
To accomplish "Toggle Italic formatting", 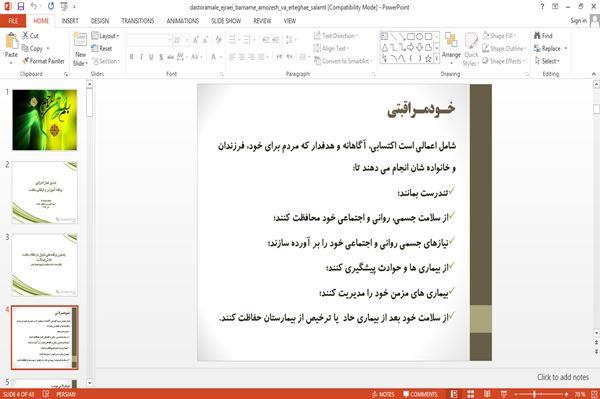I will pos(141,57).
